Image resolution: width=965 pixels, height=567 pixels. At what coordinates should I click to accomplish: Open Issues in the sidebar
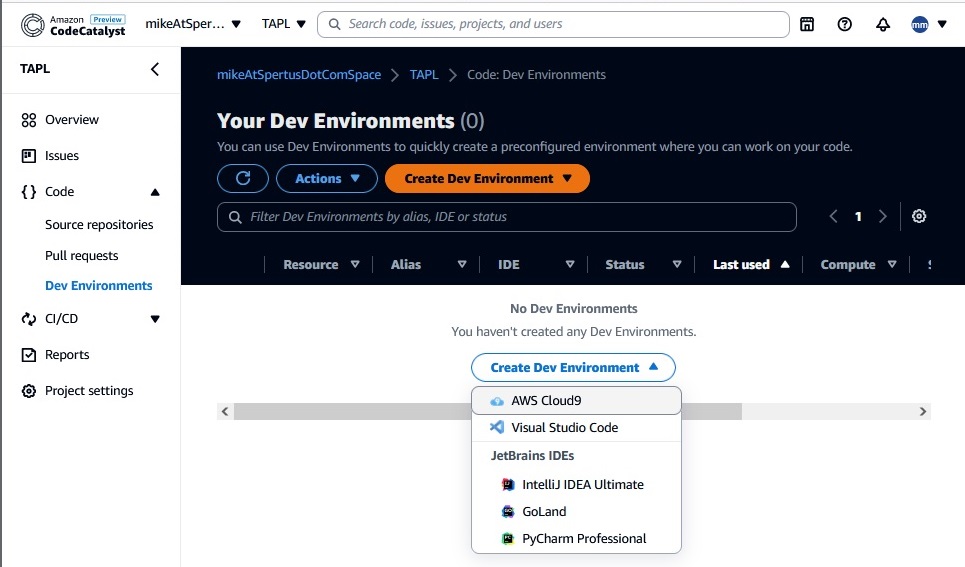(x=62, y=156)
